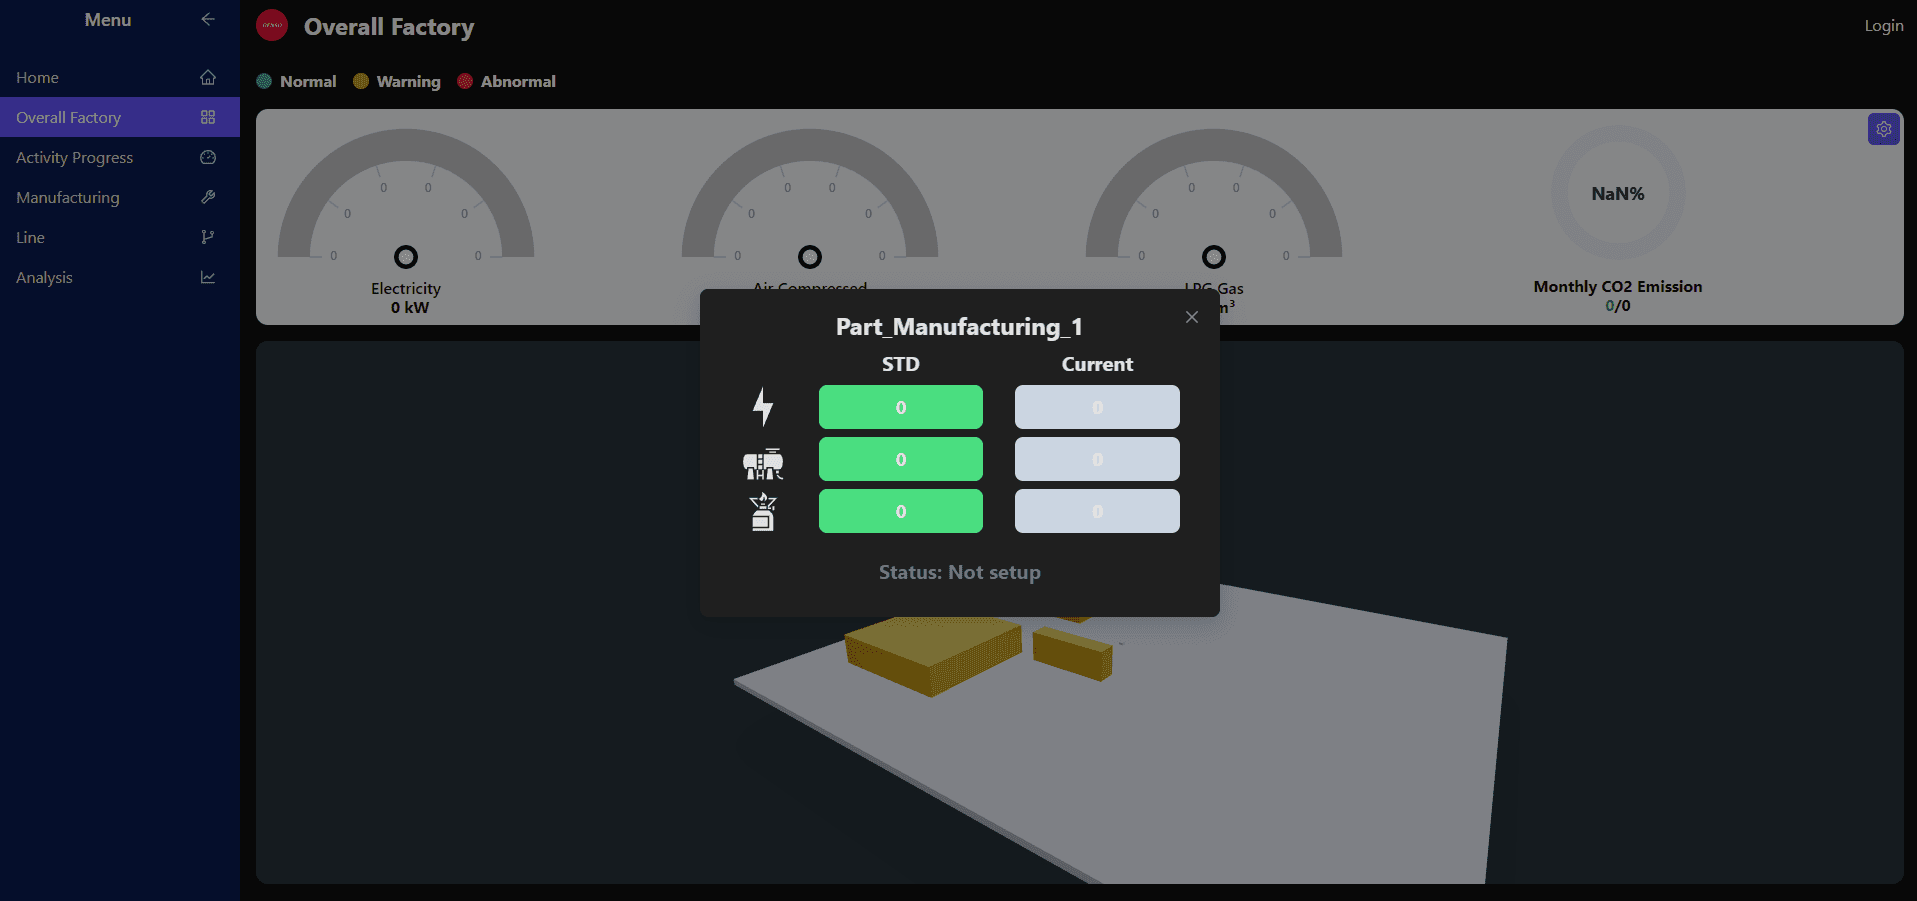Click the air compressor STD green value

[x=901, y=459]
